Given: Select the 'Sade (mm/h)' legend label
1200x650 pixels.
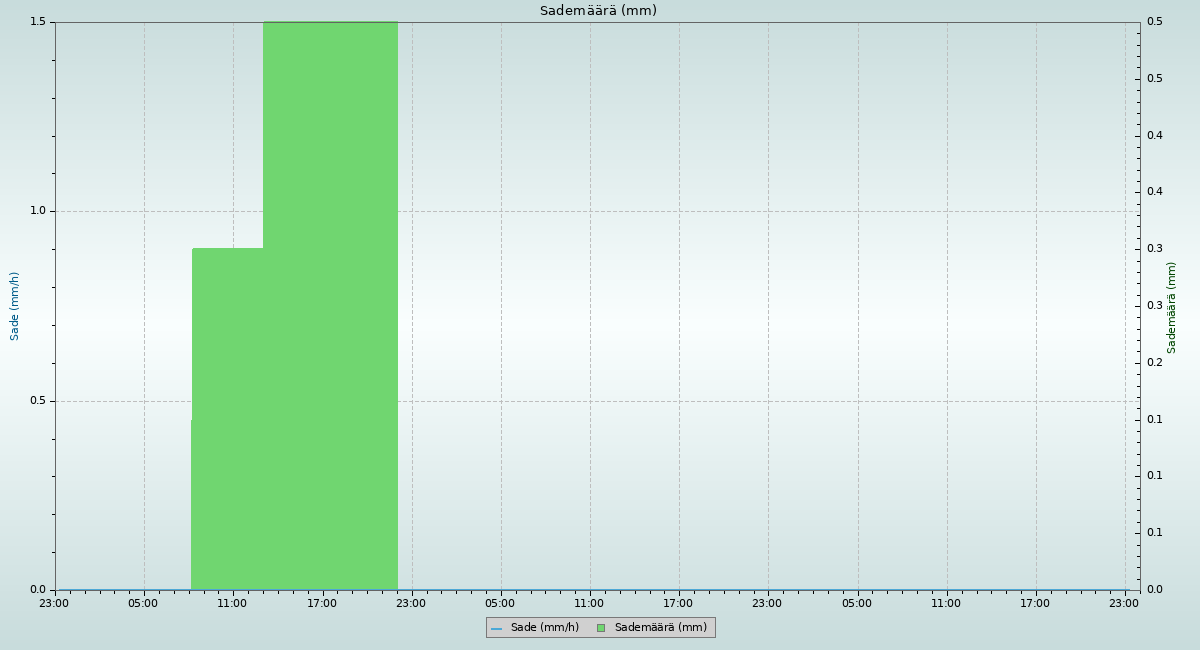Looking at the screenshot, I should 544,628.
